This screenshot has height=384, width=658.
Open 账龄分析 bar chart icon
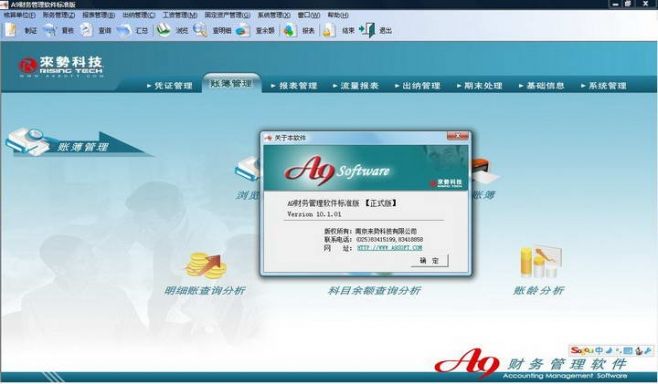[540, 262]
